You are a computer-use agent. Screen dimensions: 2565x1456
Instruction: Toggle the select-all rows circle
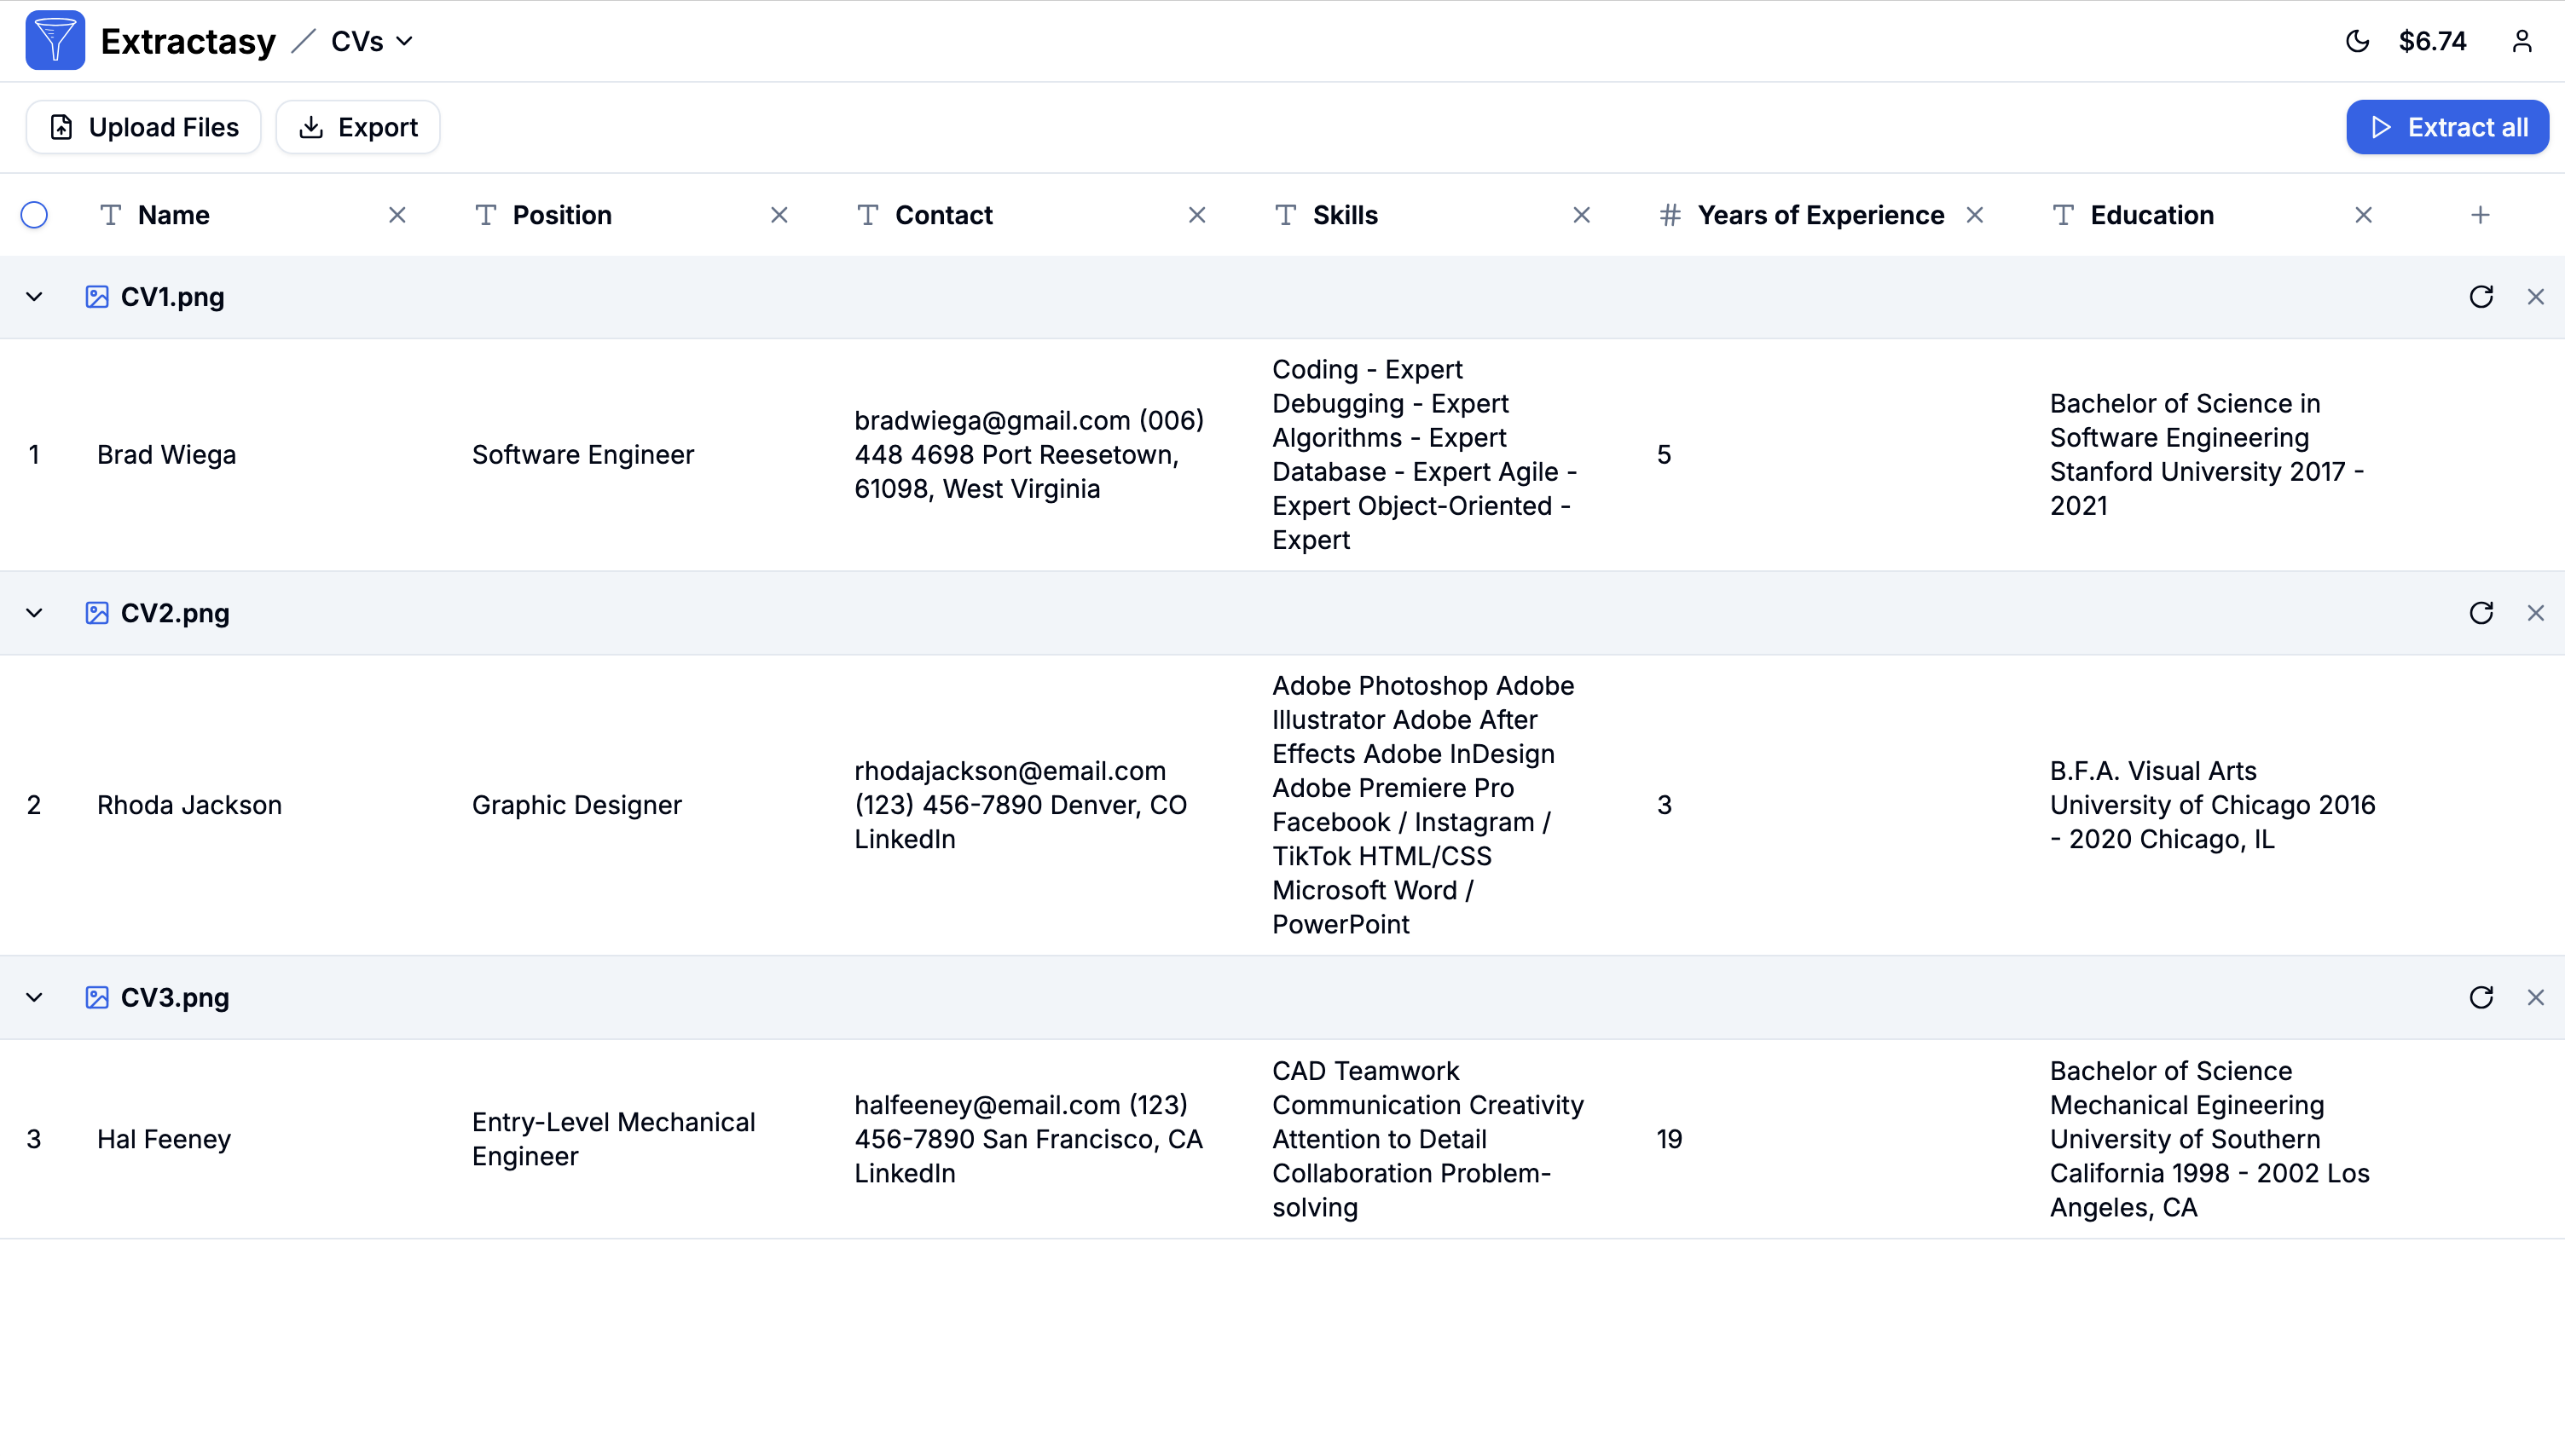34,215
